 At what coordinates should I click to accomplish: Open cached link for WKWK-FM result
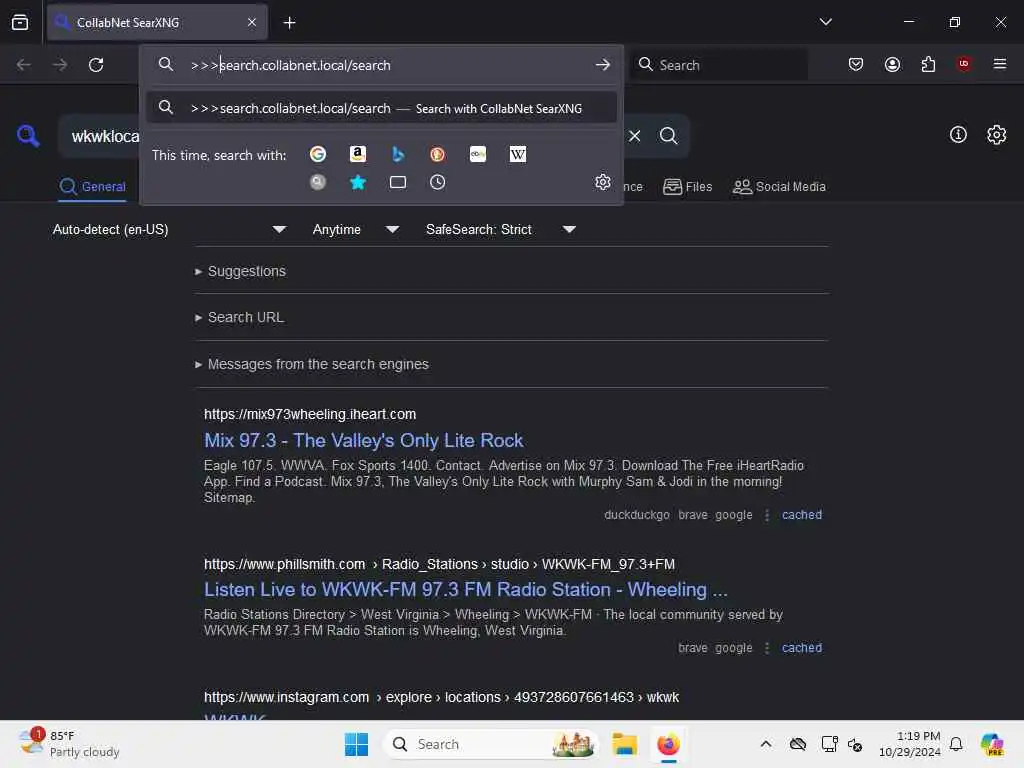pyautogui.click(x=802, y=648)
